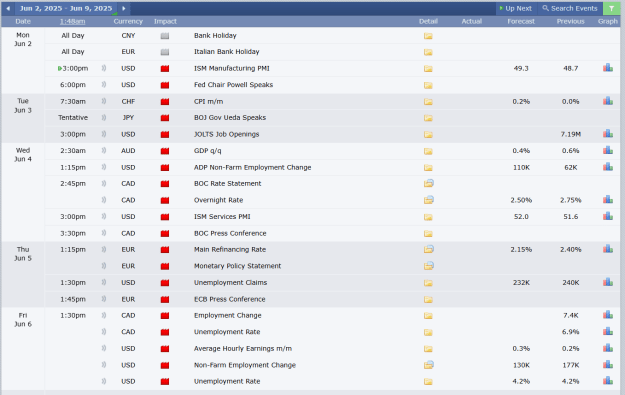The width and height of the screenshot is (625, 395).
Task: Open detail folder for JOLTS Job Openings
Action: [x=428, y=135]
